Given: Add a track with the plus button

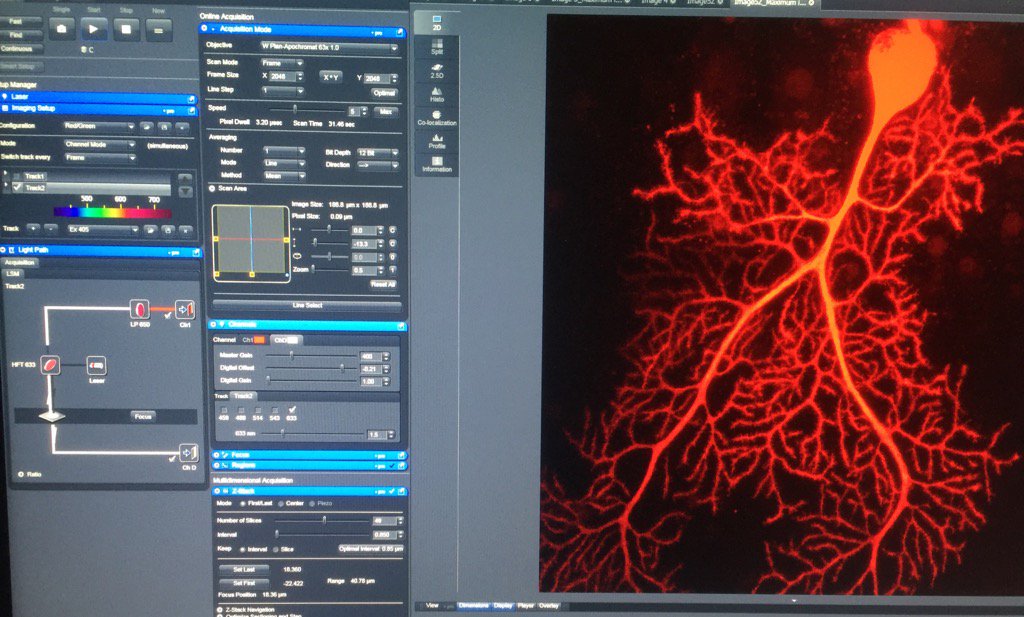Looking at the screenshot, I should pos(33,229).
